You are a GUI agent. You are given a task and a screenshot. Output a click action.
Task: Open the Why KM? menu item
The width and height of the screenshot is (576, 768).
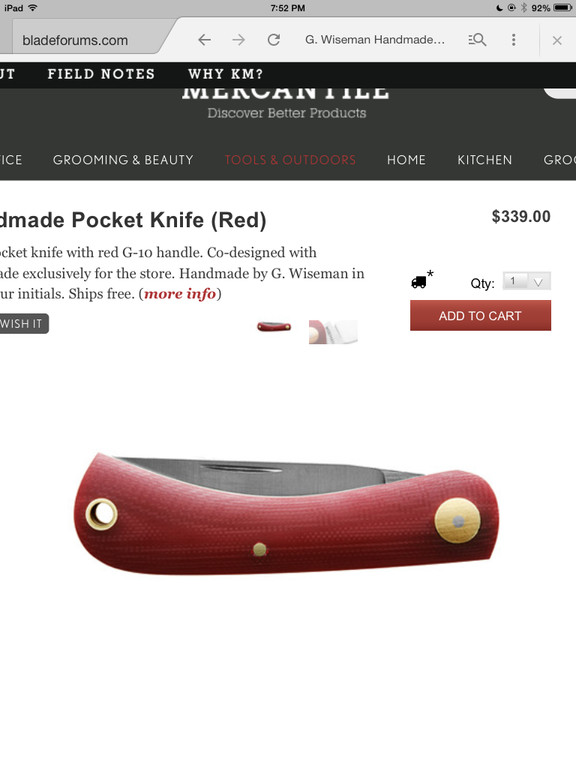coord(225,74)
